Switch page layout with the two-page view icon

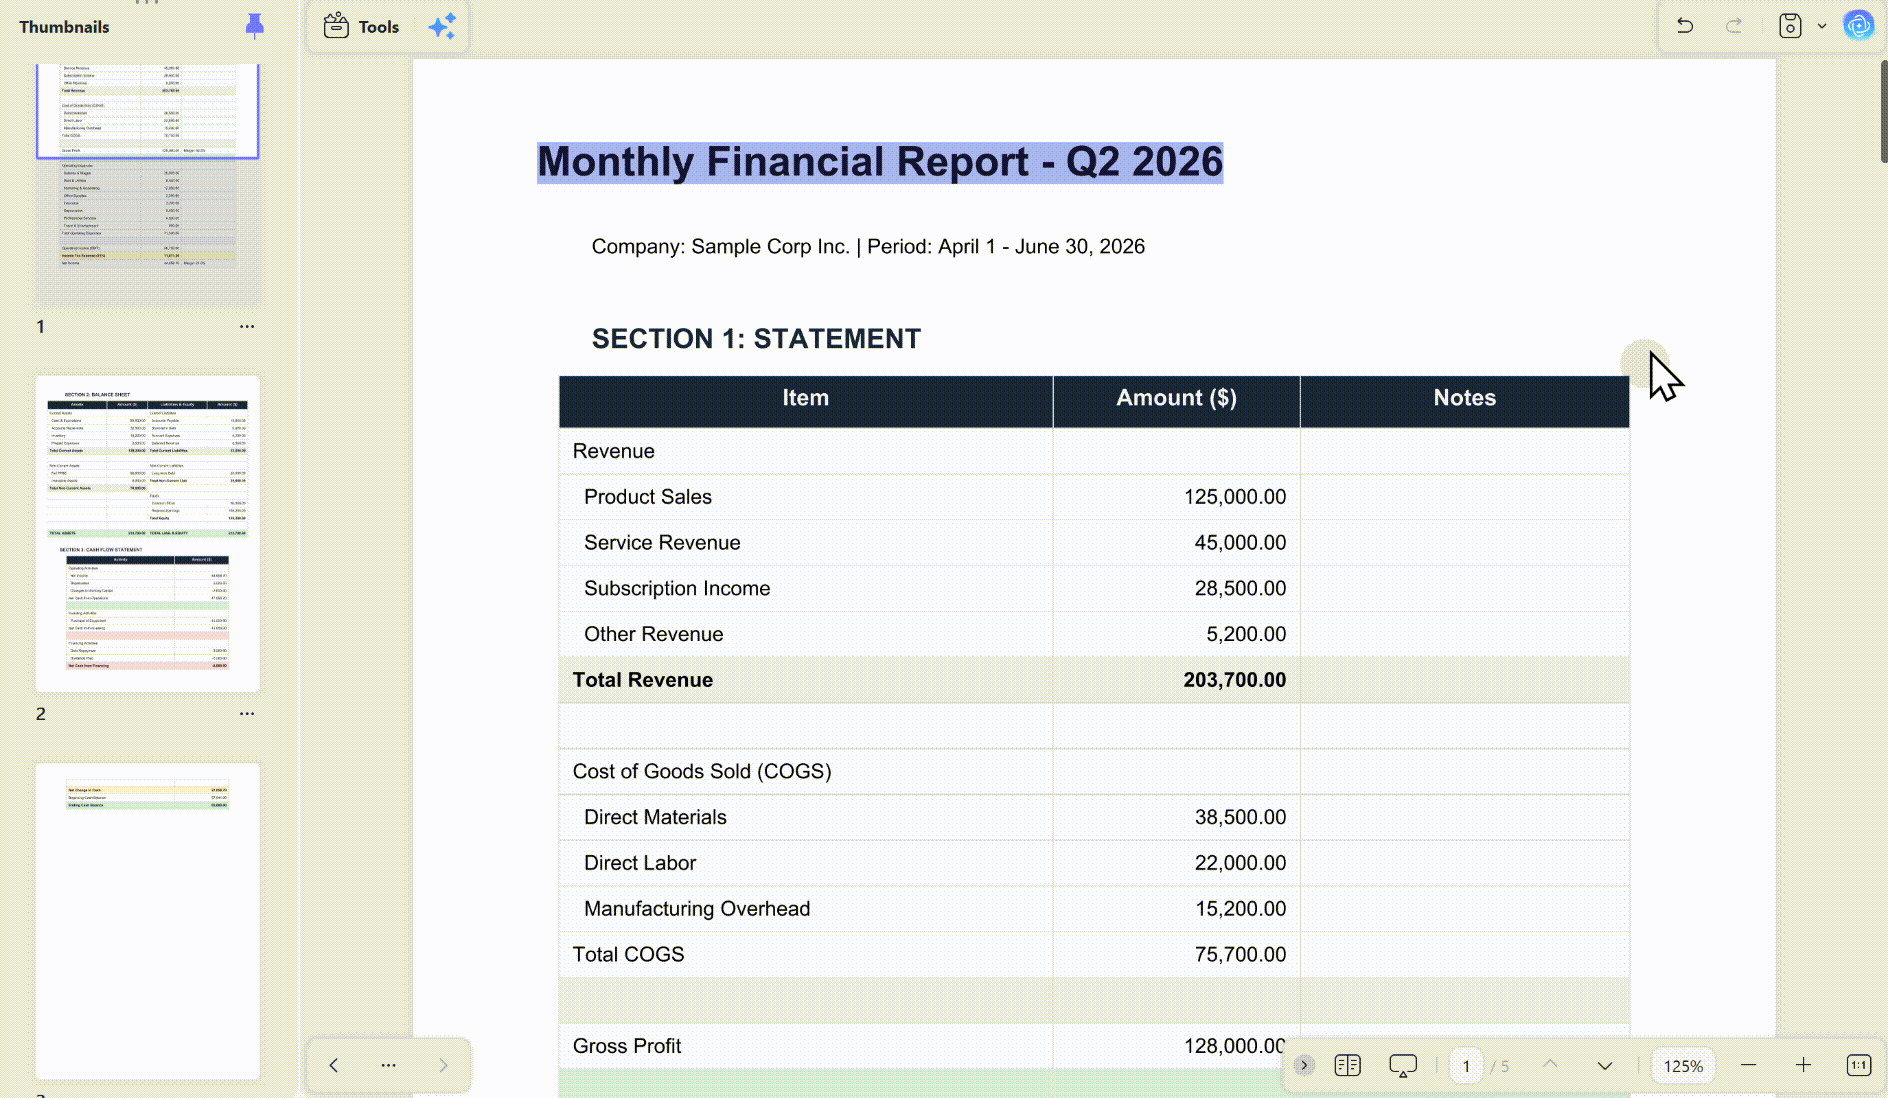click(1348, 1066)
